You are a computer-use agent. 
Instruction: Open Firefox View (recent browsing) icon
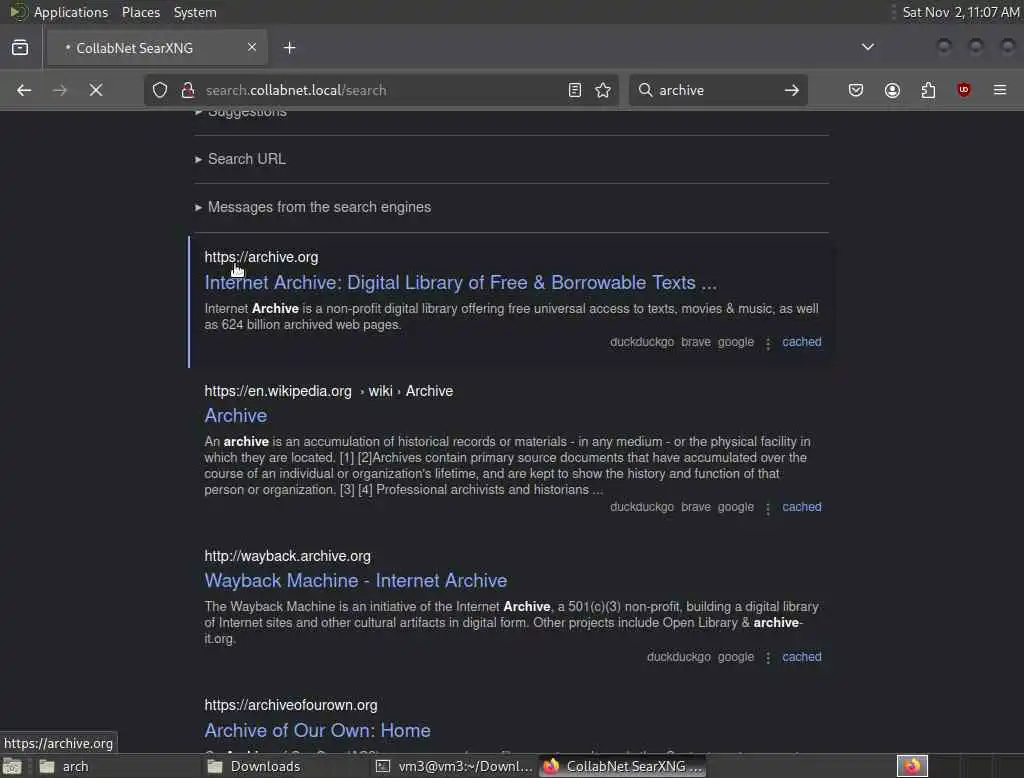(x=20, y=48)
